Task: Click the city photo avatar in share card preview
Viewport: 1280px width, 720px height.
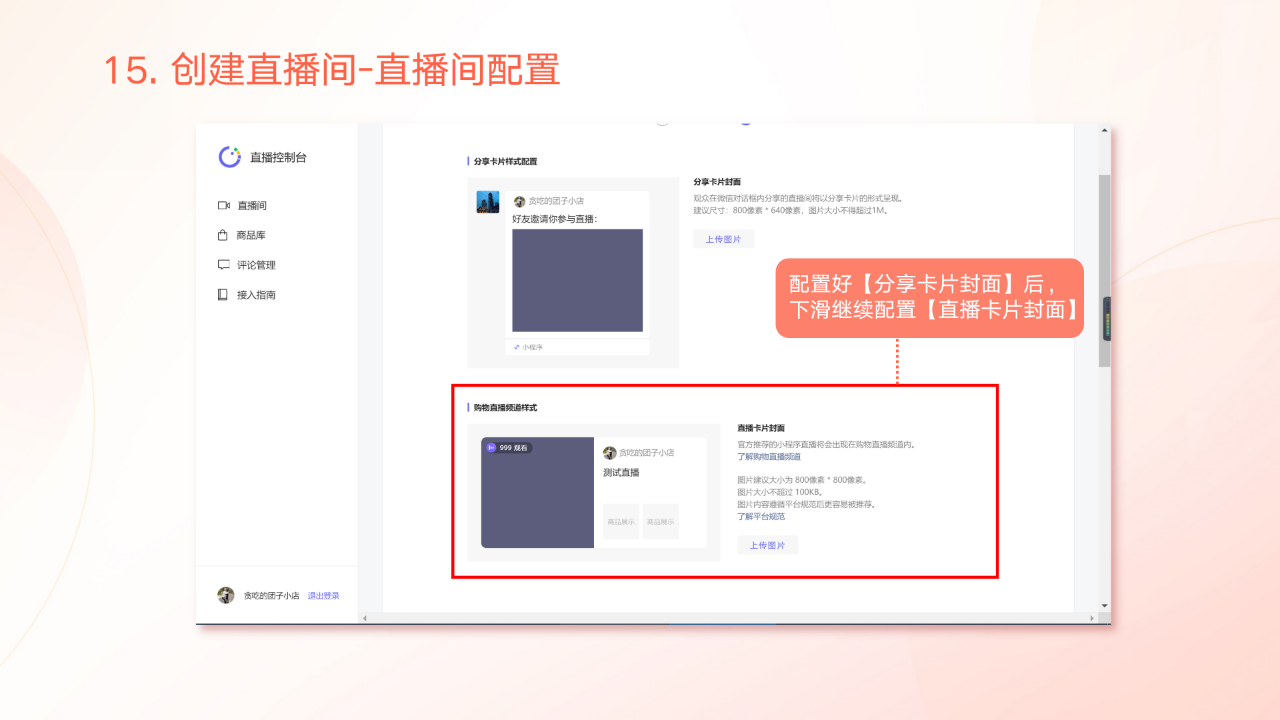Action: pyautogui.click(x=488, y=202)
